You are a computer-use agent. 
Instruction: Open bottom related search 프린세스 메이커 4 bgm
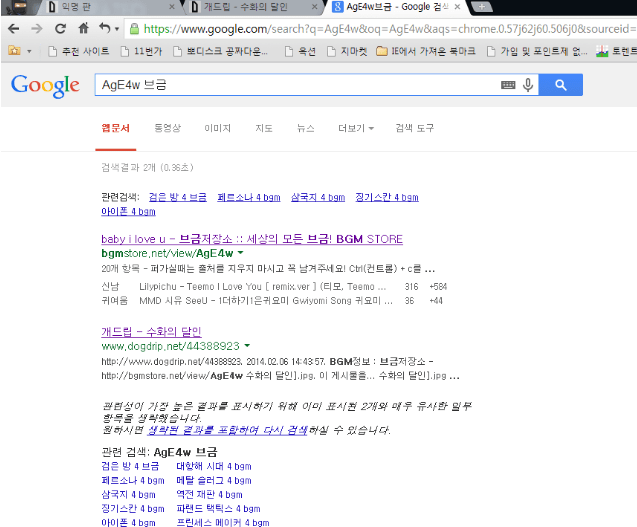click(223, 523)
